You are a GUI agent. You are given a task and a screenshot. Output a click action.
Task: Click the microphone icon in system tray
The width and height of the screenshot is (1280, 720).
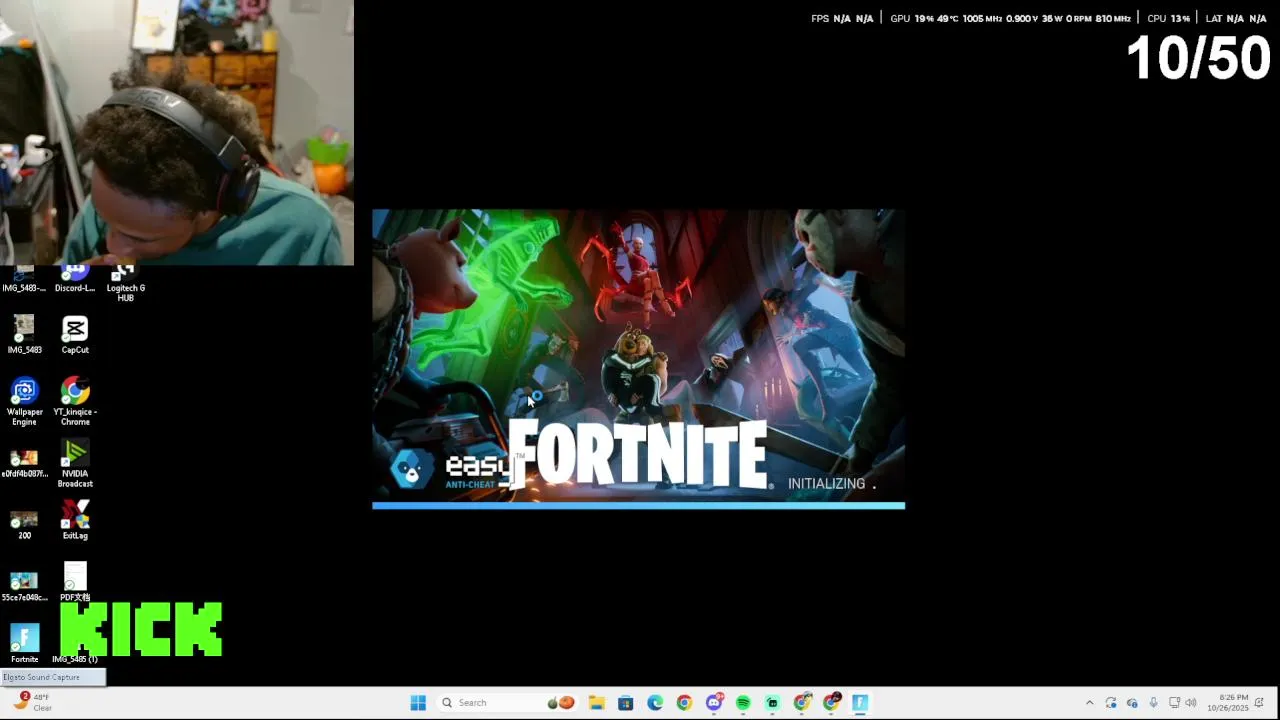pos(1153,703)
